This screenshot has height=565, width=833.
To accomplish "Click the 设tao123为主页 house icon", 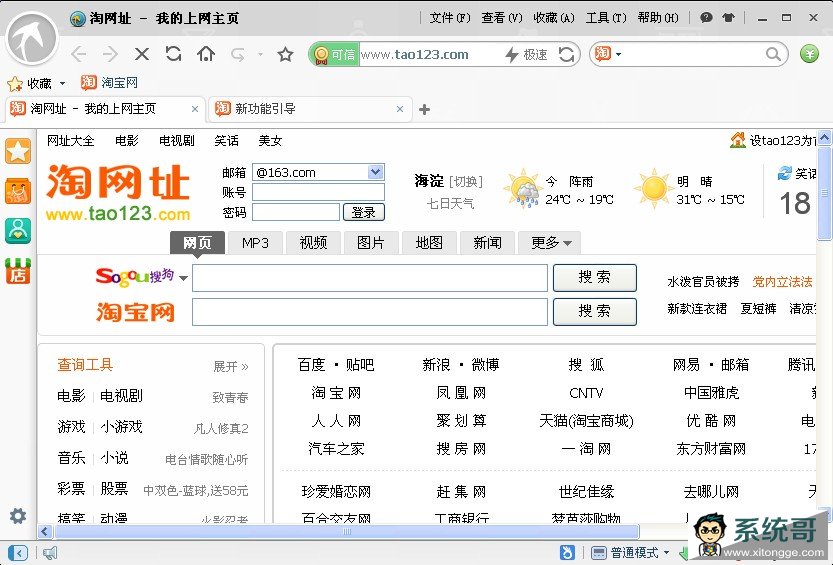I will (737, 140).
